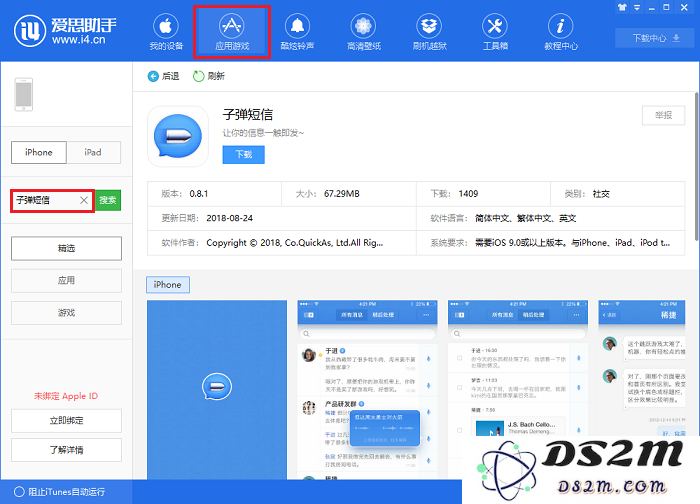
Task: Click the software language value text
Action: tap(525, 218)
